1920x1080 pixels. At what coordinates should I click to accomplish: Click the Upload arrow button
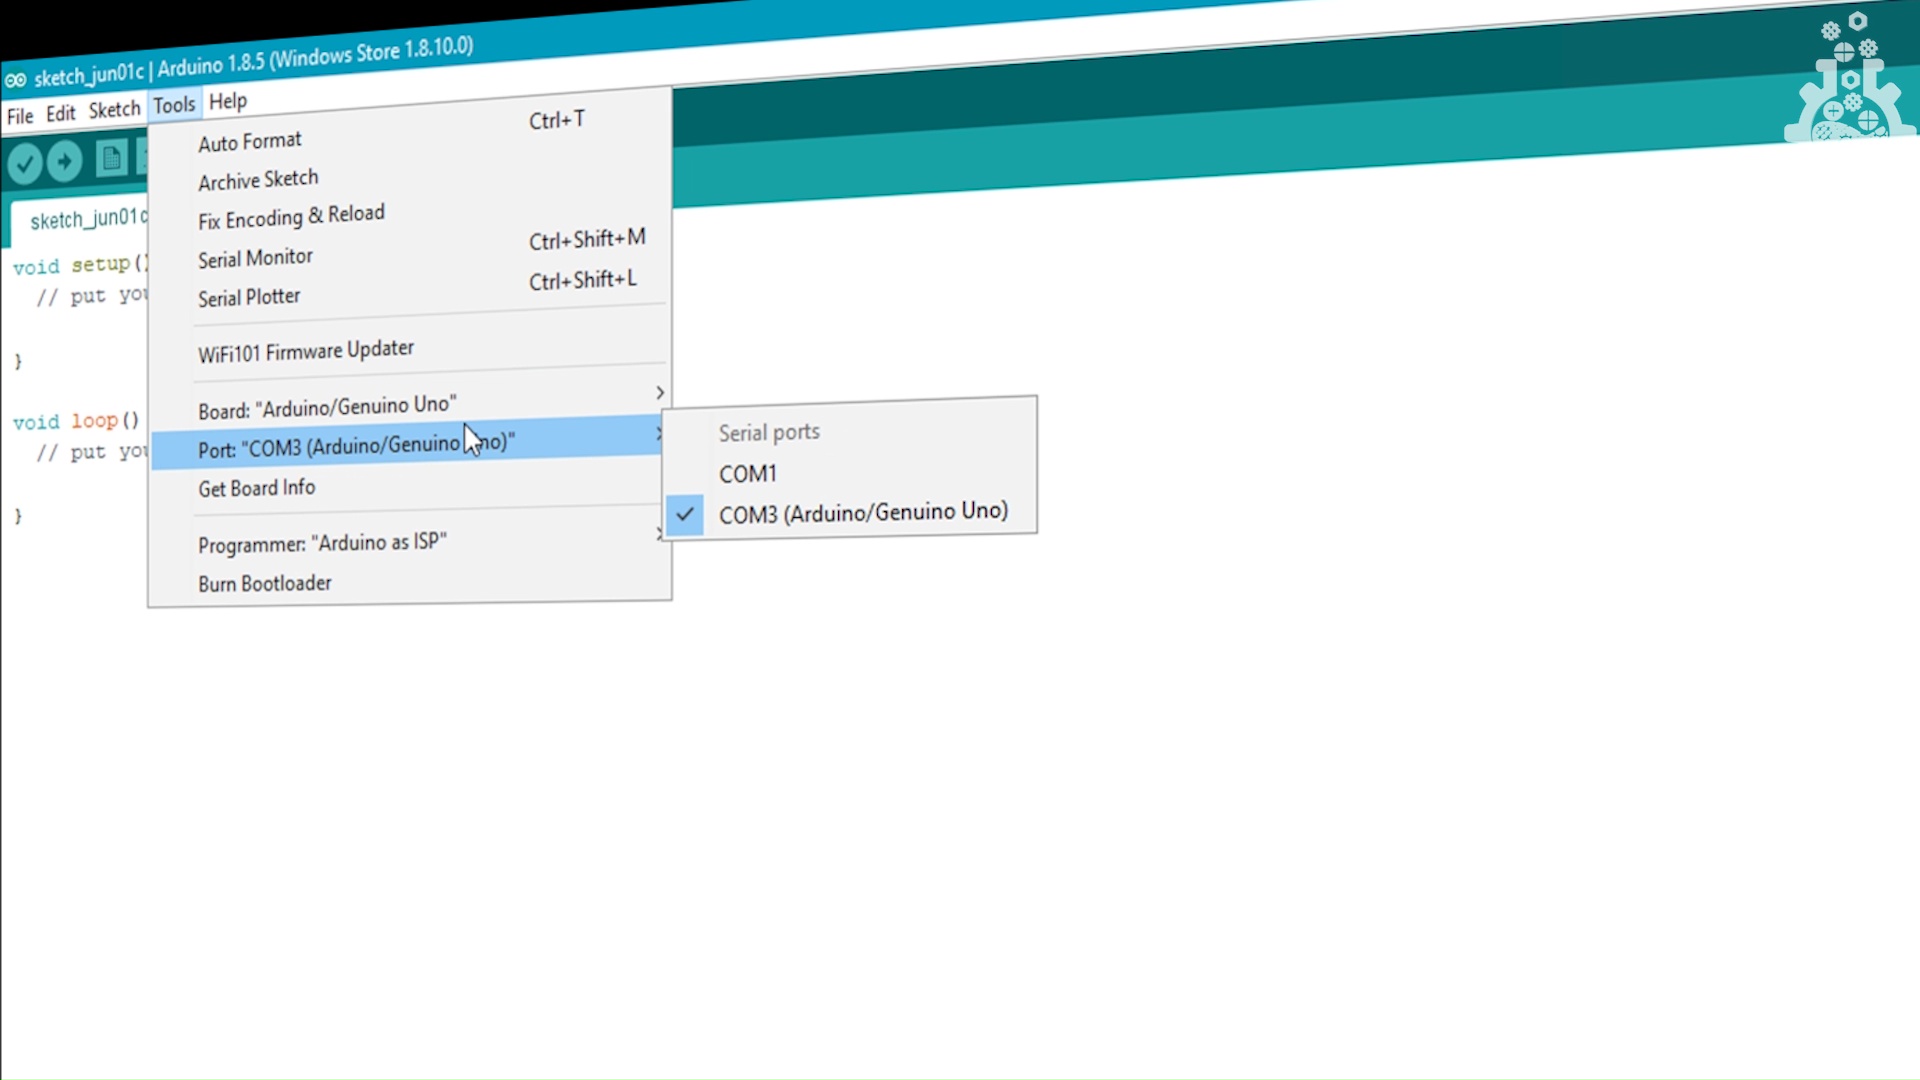[x=65, y=160]
